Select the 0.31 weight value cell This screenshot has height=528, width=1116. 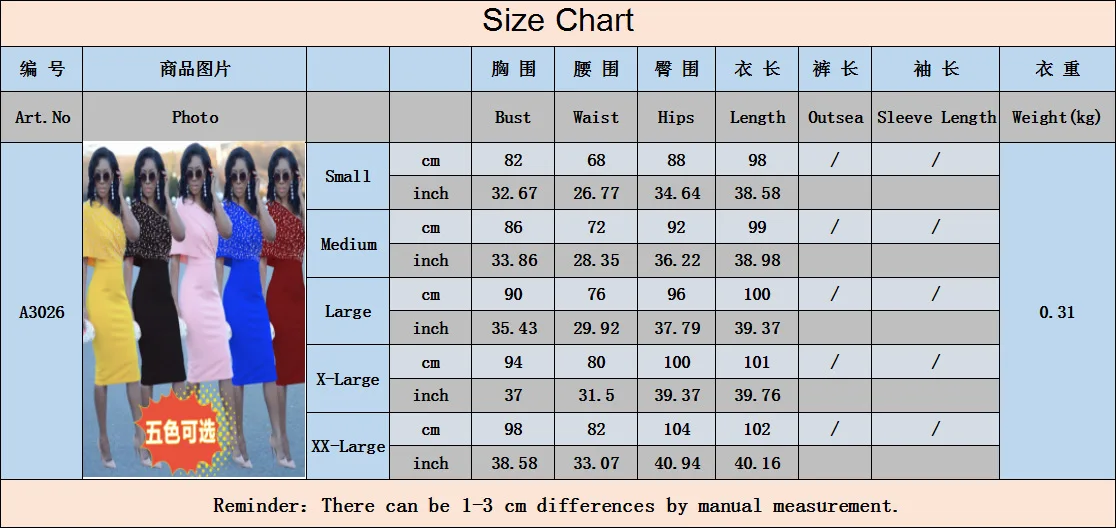coord(1057,312)
